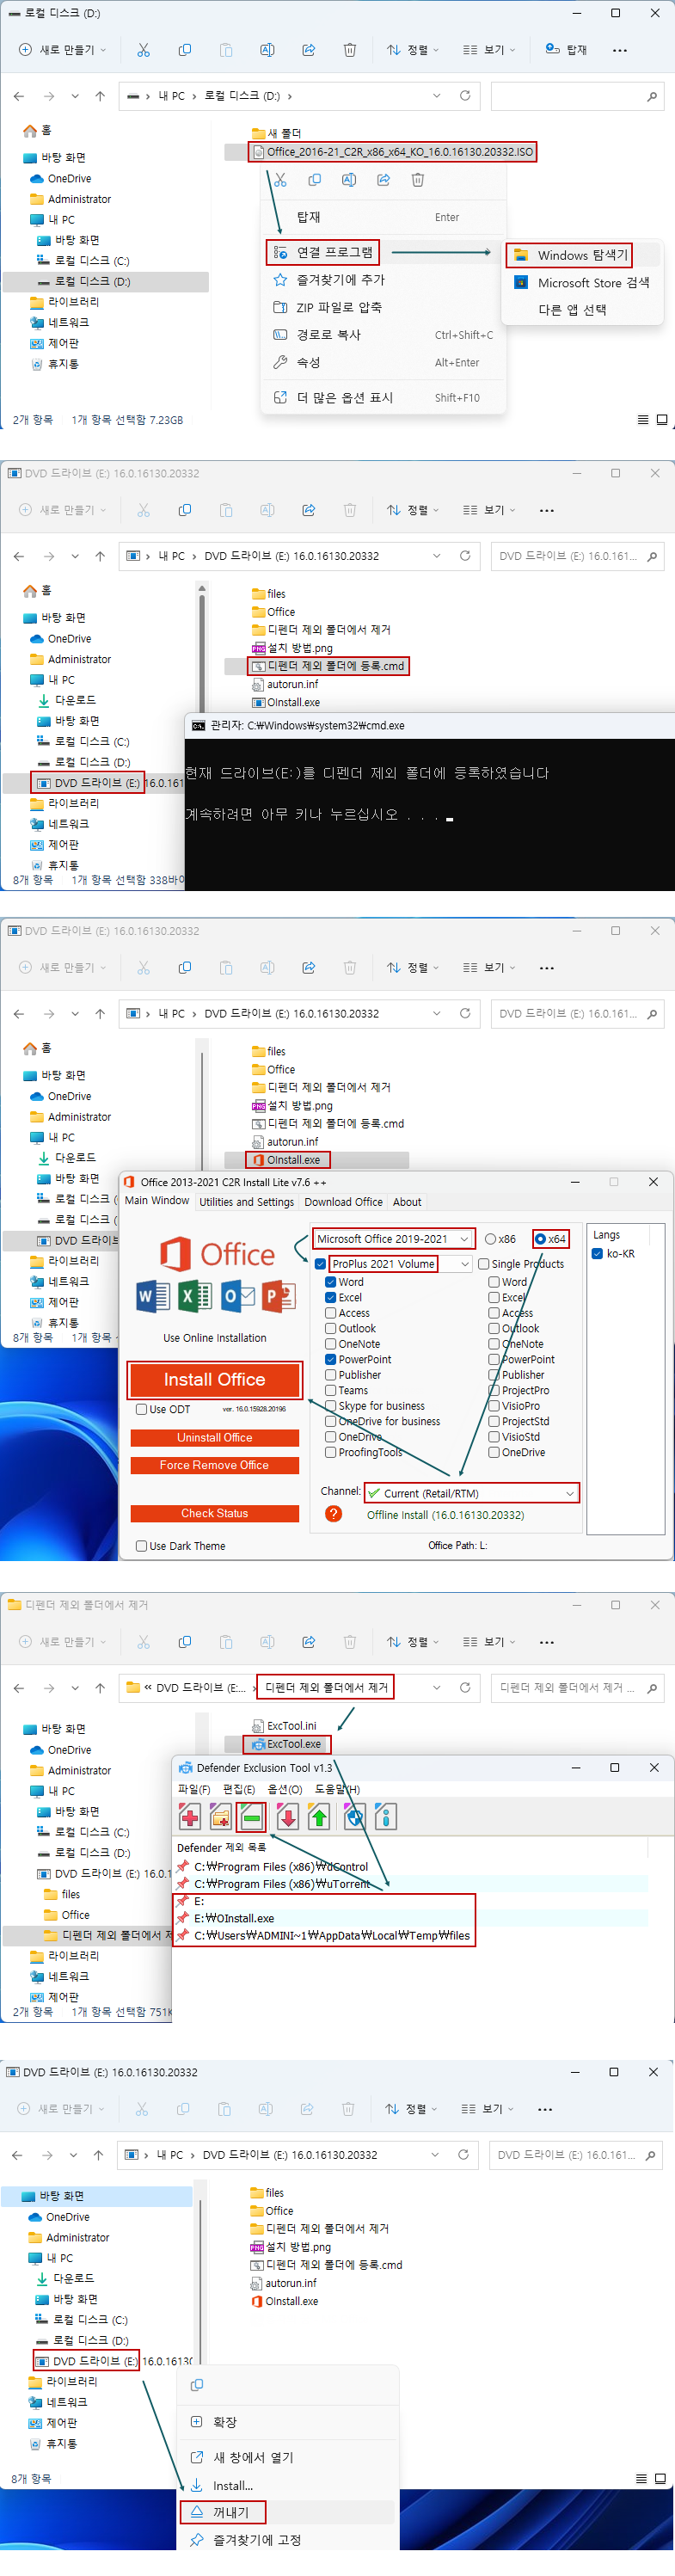Switch to the Utilities and Settings tab
The width and height of the screenshot is (675, 2576).
click(246, 1202)
